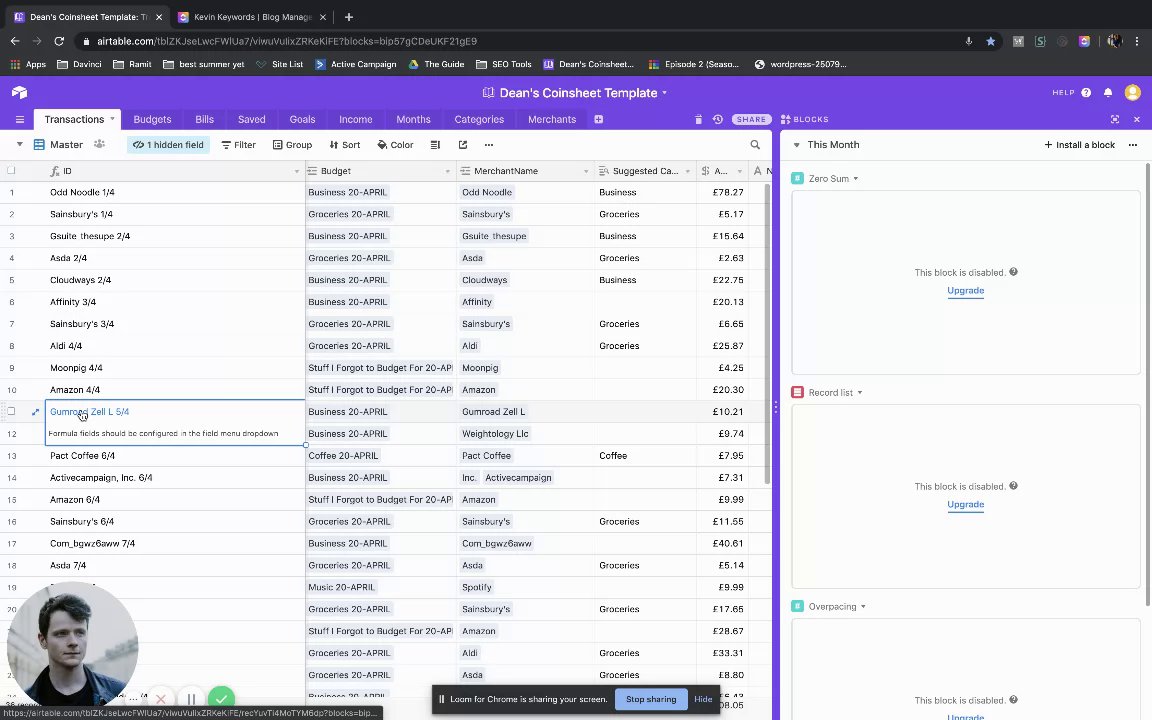Viewport: 1152px width, 720px height.
Task: Open the Master view switcher
Action: point(58,145)
